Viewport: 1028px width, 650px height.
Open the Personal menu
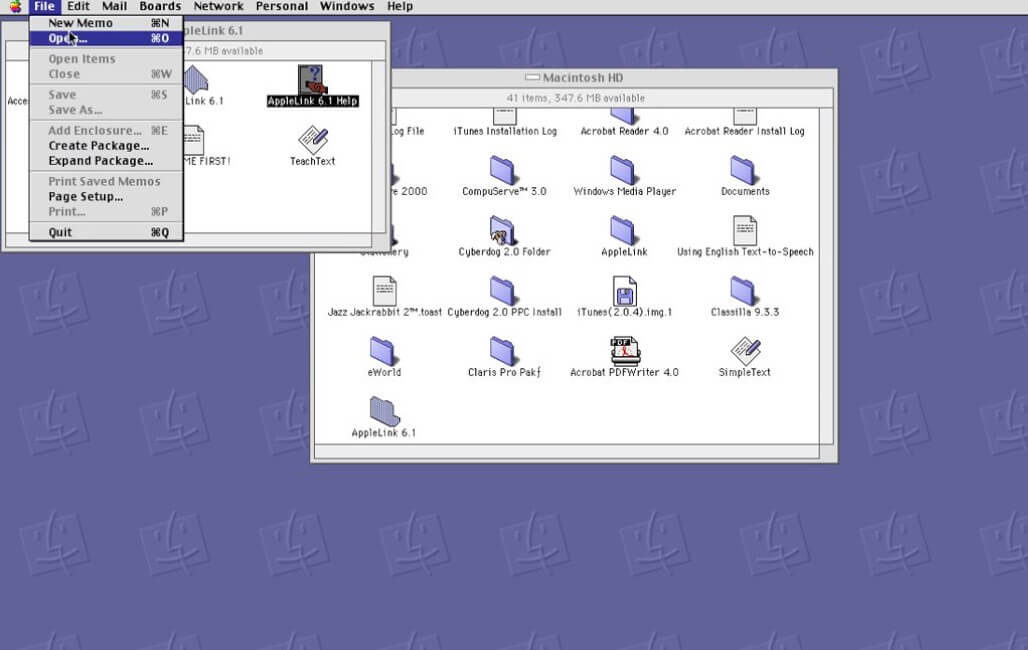pos(282,7)
